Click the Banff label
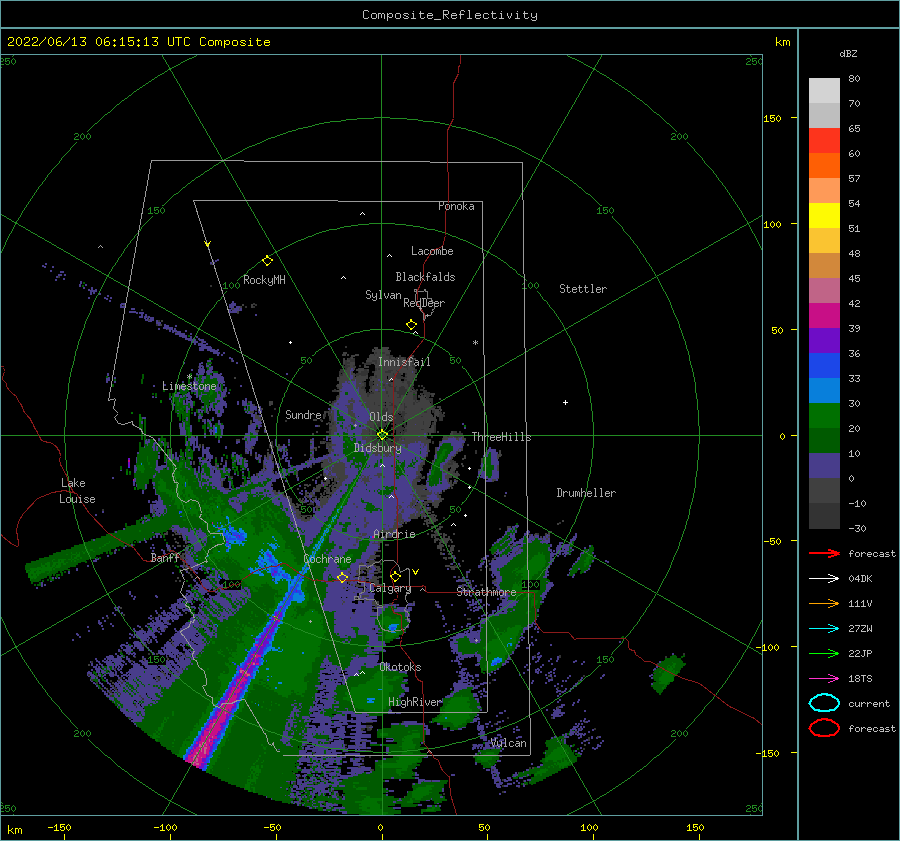This screenshot has width=900, height=841. pos(165,557)
